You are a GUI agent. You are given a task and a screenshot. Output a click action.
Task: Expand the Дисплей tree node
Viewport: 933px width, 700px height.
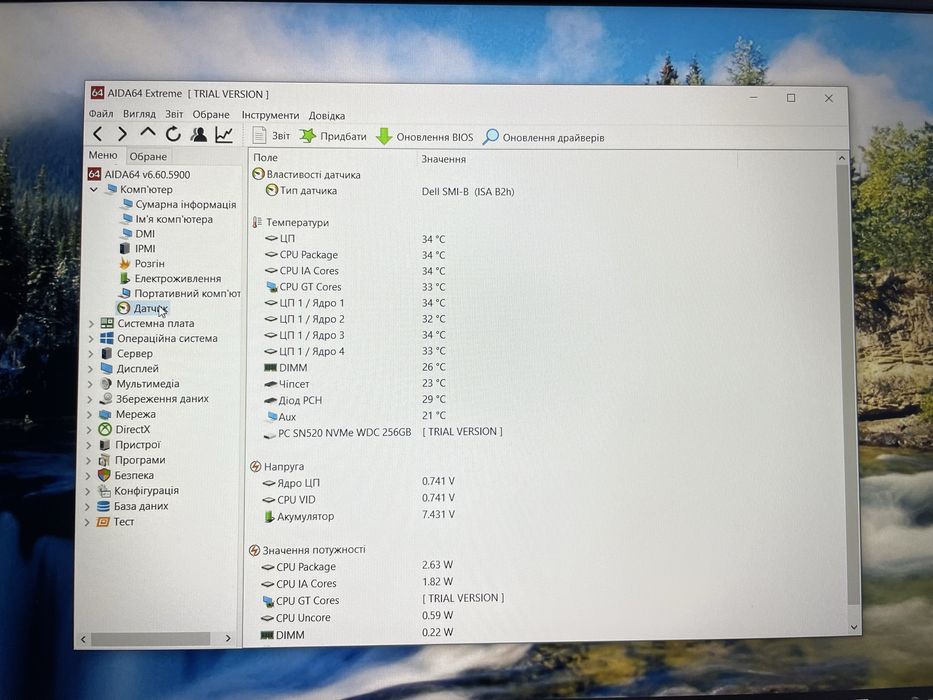coord(90,369)
